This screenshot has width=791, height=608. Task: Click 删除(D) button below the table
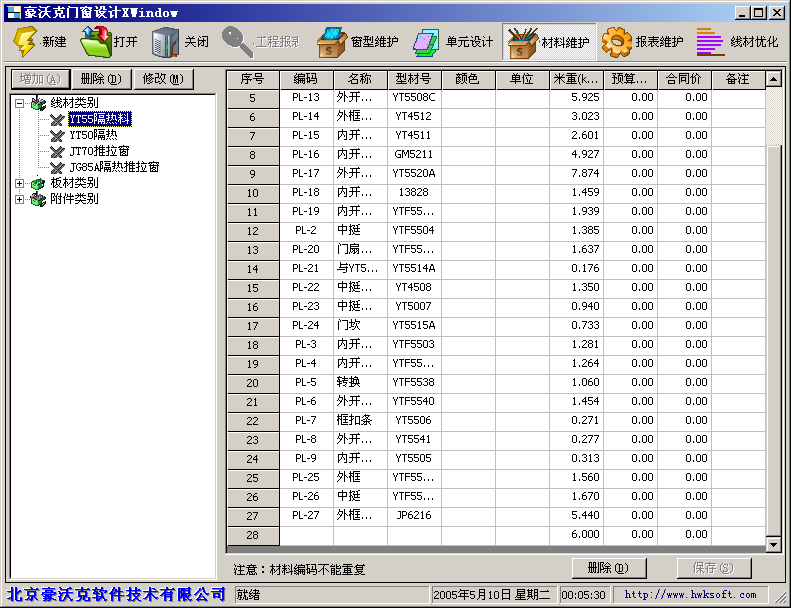tap(609, 568)
